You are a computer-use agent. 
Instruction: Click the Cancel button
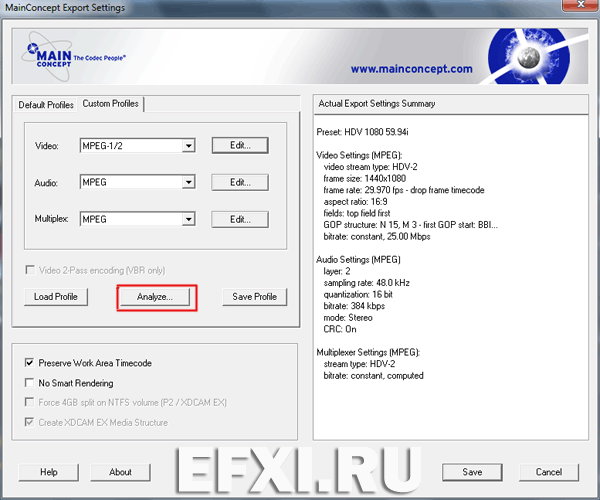[549, 472]
